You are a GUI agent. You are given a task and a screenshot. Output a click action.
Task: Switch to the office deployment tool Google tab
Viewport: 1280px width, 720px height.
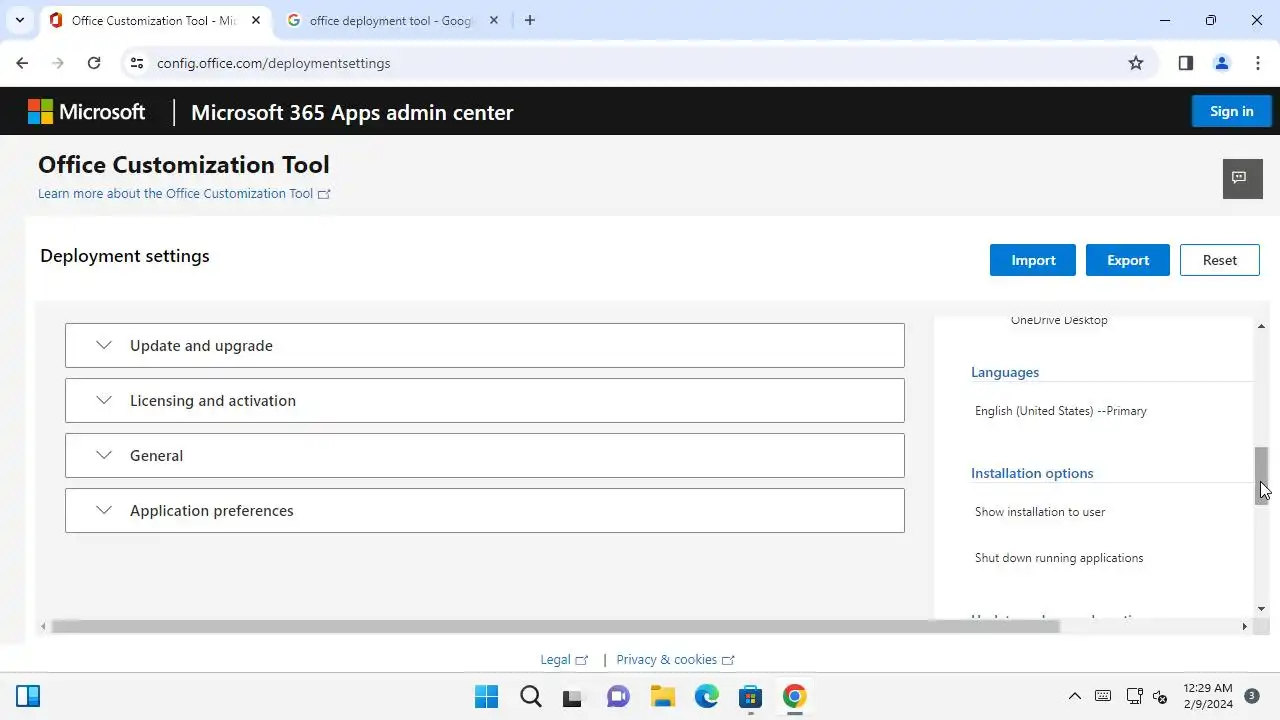392,20
